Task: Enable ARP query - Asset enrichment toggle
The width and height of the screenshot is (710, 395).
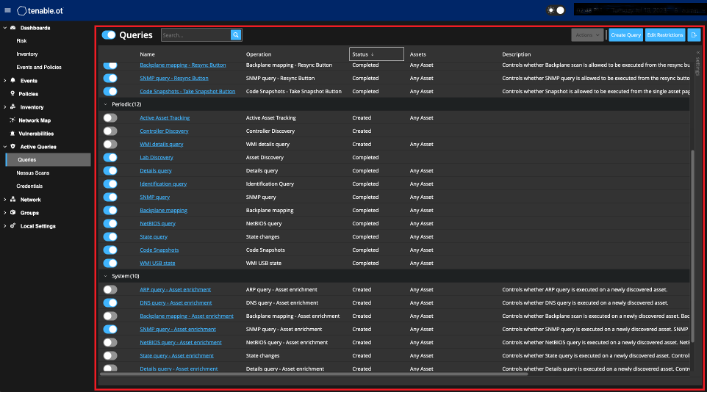Action: point(110,289)
